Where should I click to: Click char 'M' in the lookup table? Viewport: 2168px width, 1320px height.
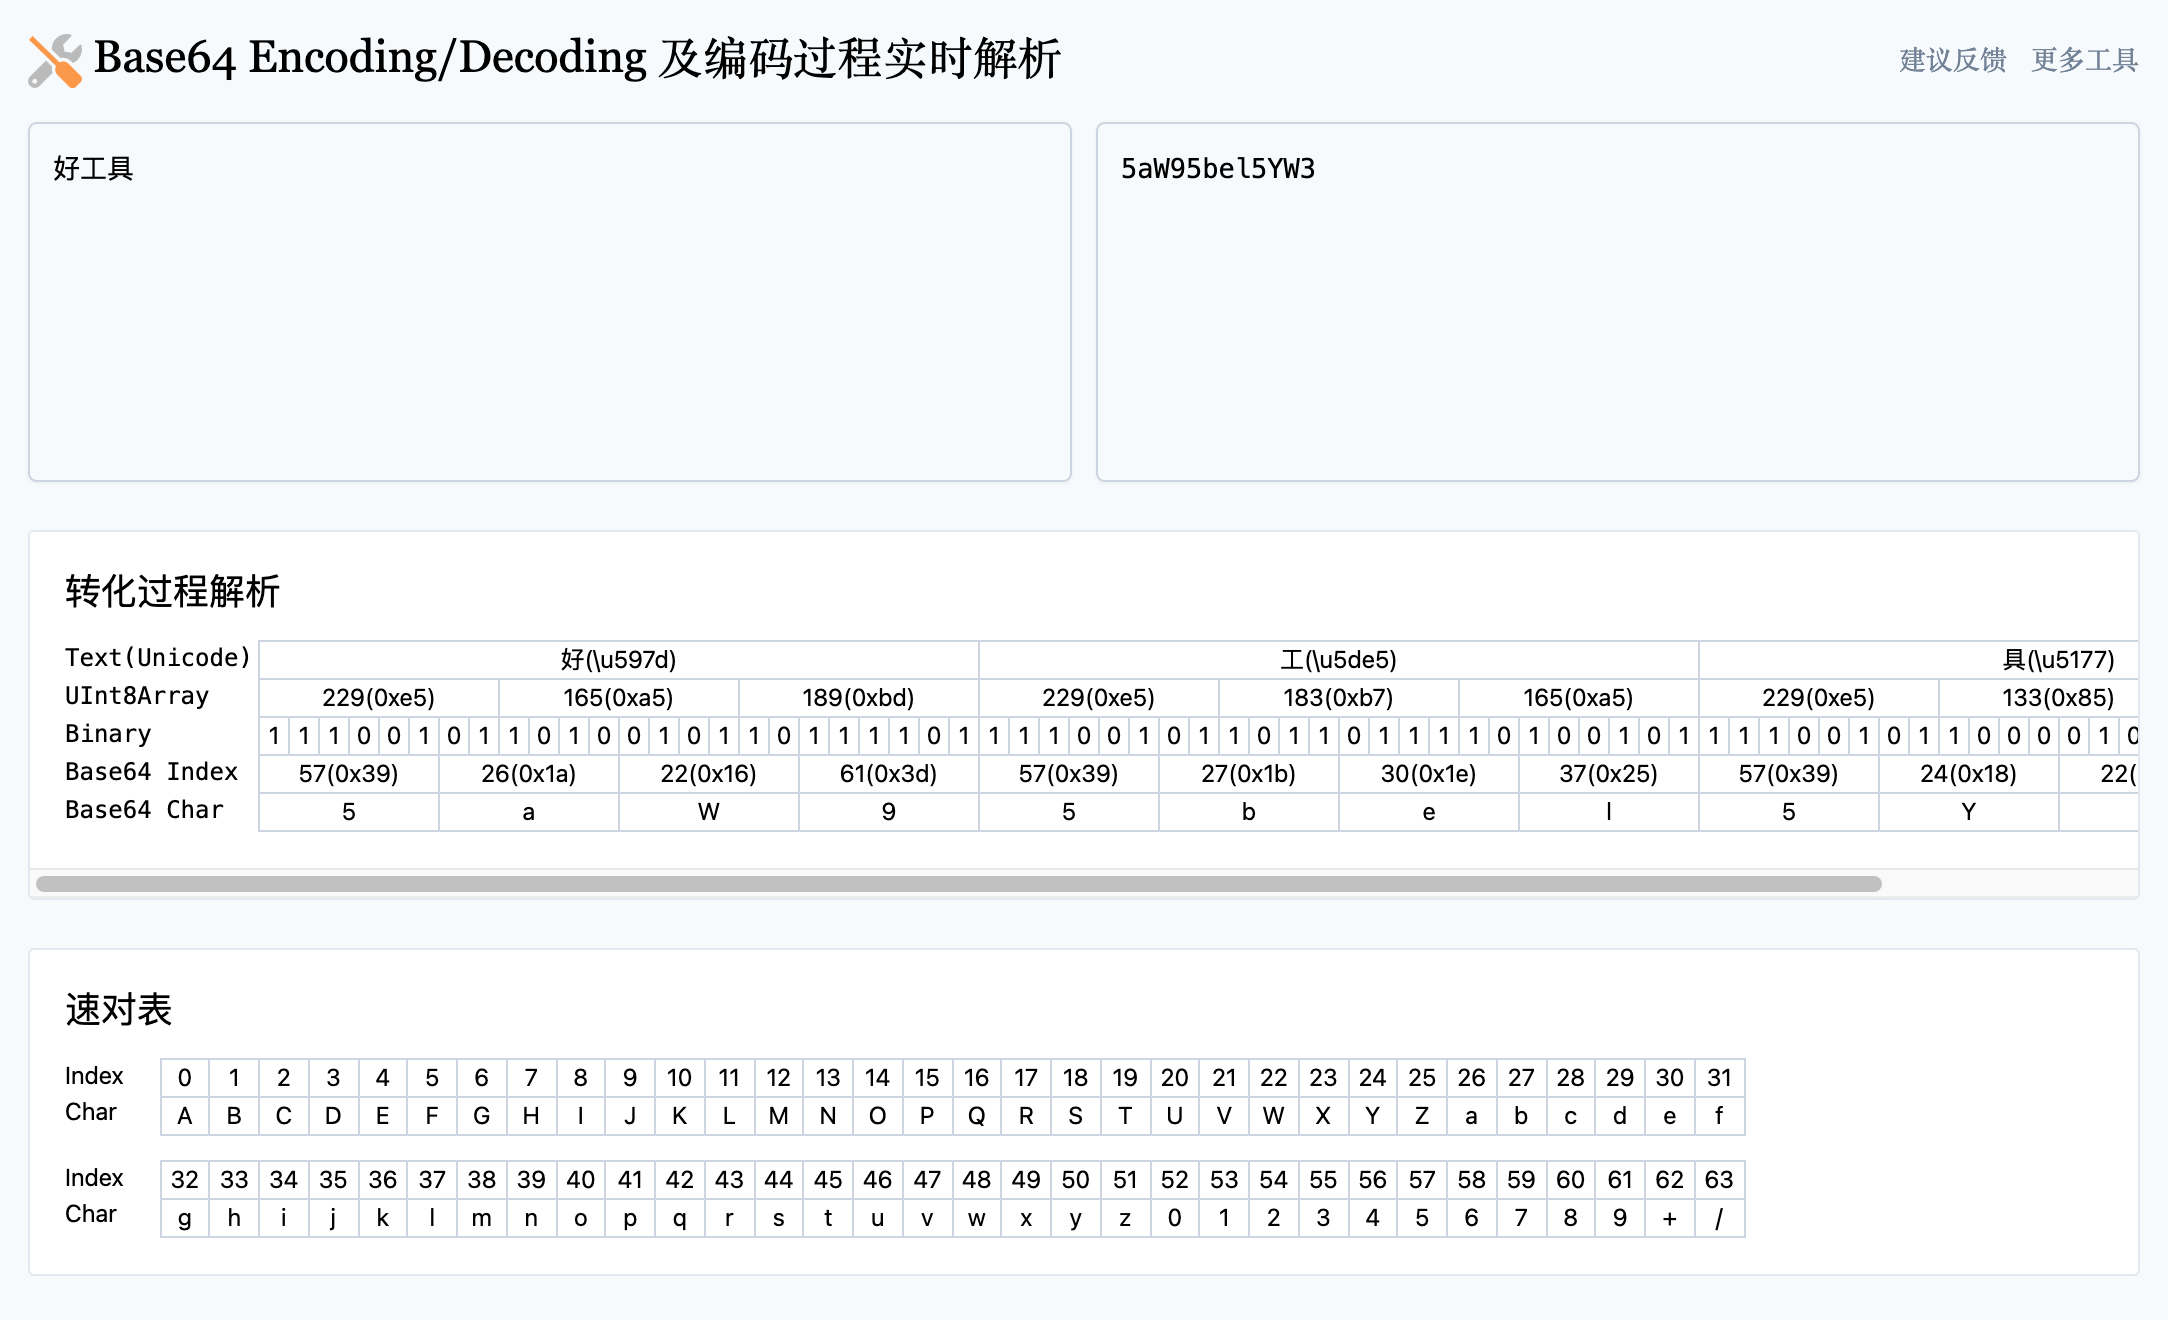click(x=779, y=1116)
